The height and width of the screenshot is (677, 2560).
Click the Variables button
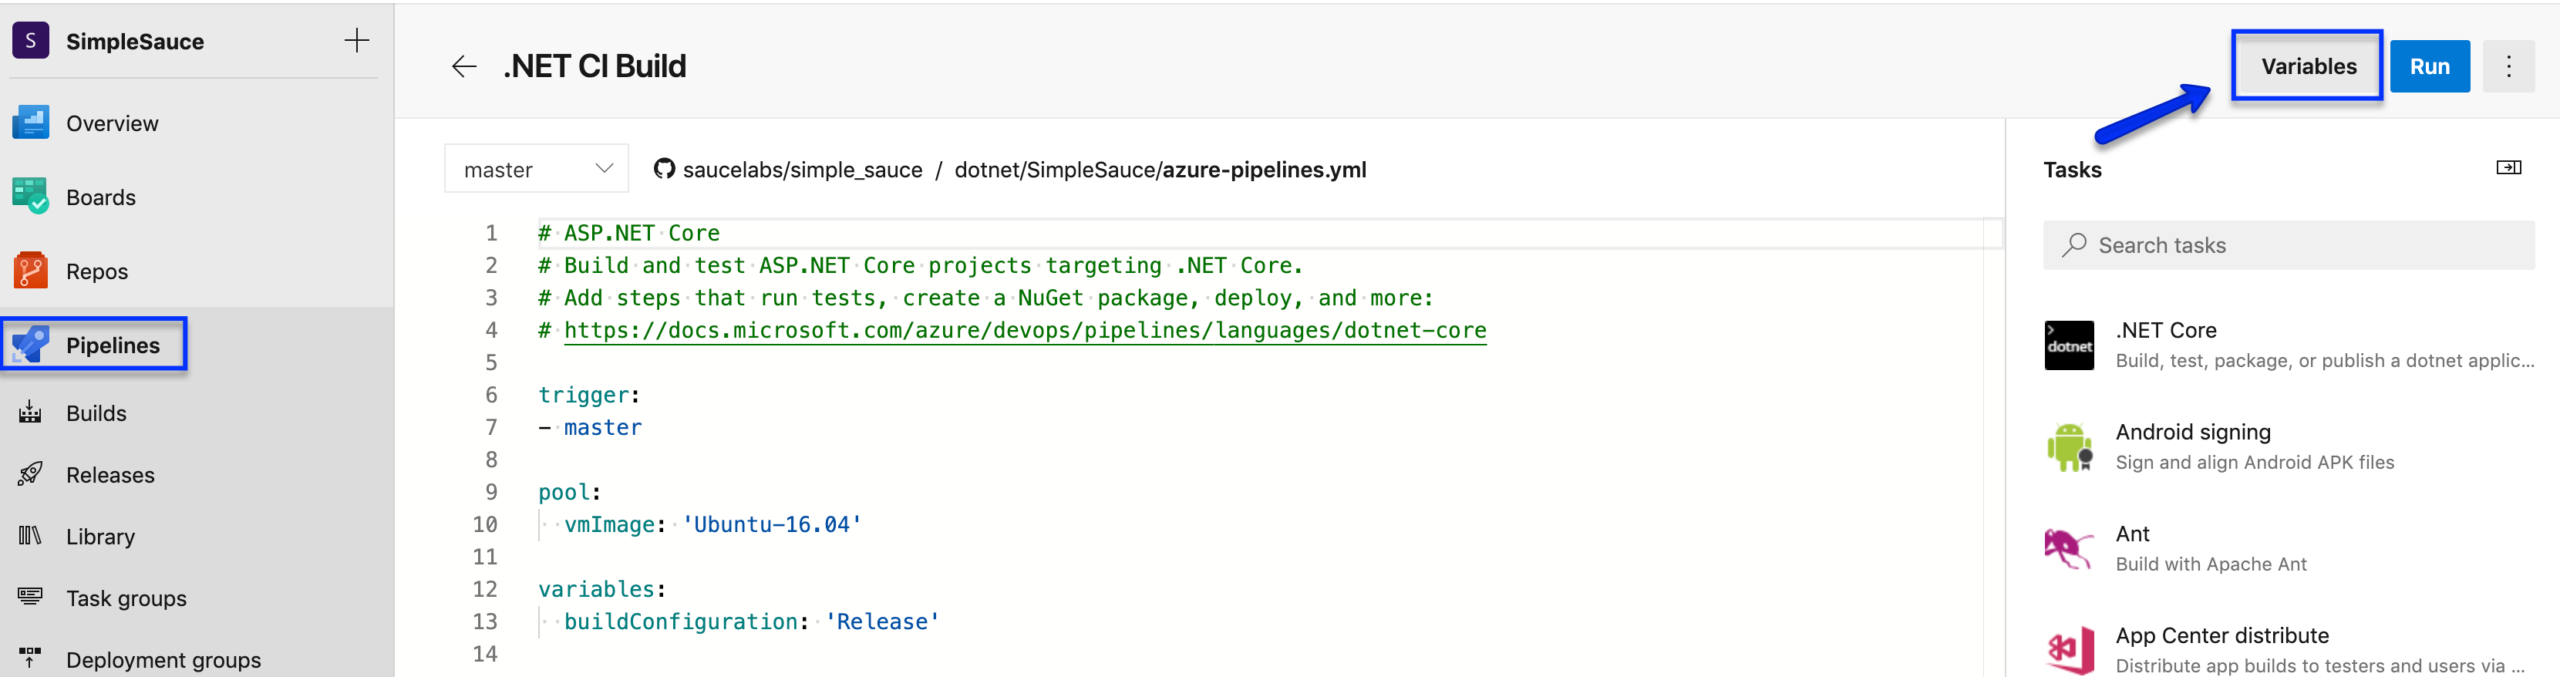tap(2308, 66)
